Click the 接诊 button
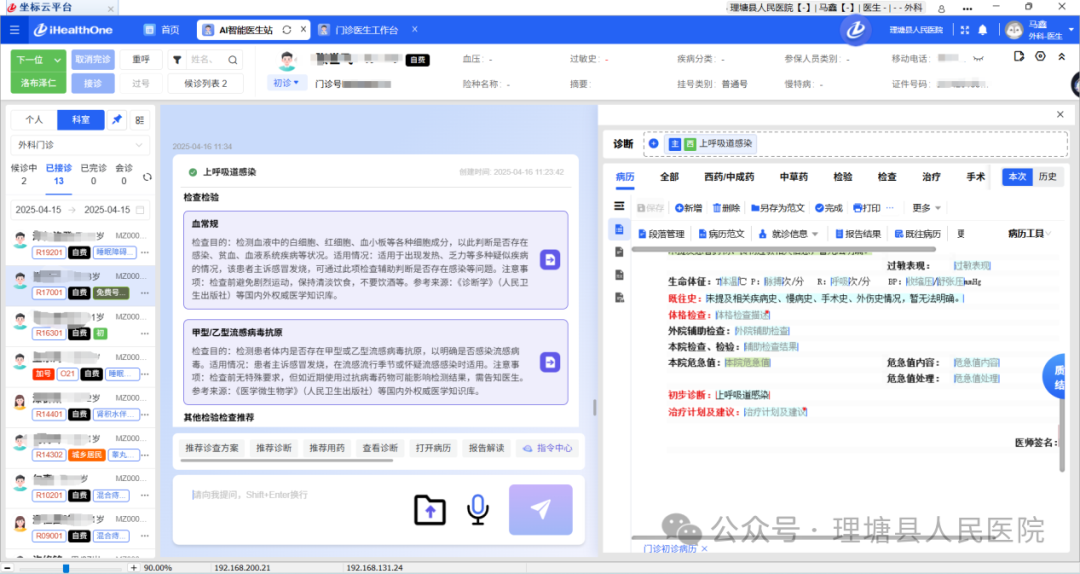 click(93, 83)
